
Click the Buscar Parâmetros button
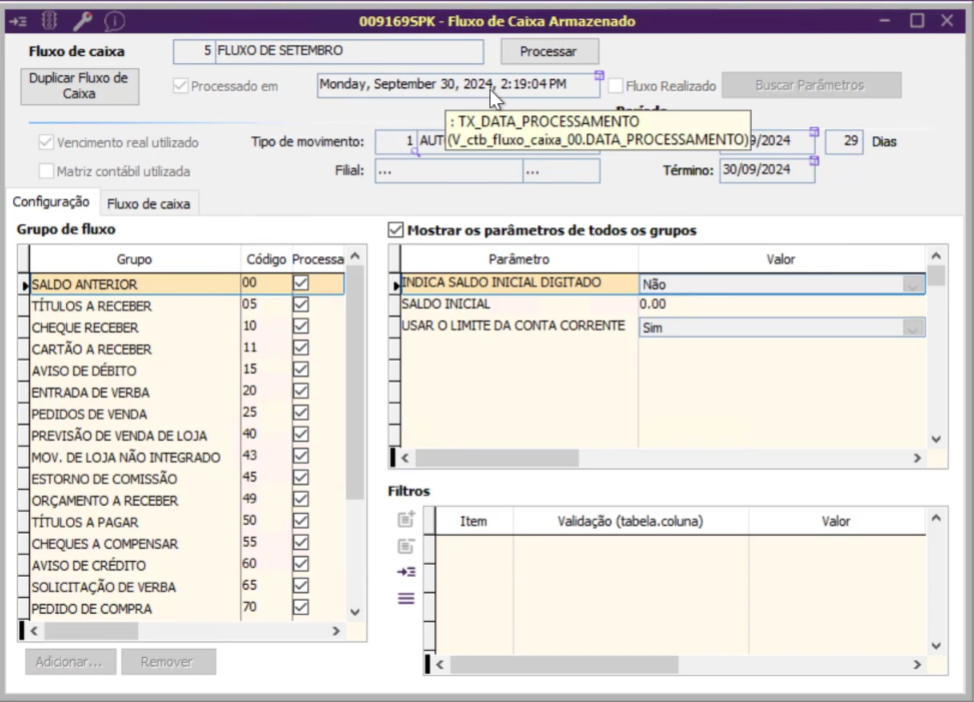810,85
